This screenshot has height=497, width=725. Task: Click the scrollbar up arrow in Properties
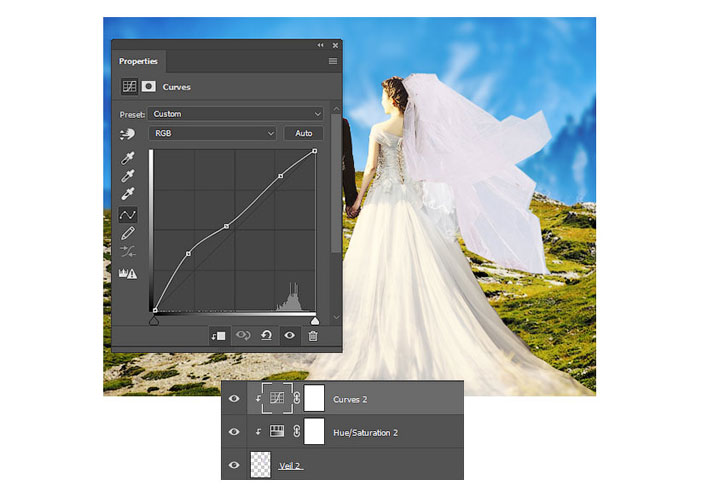pos(336,109)
